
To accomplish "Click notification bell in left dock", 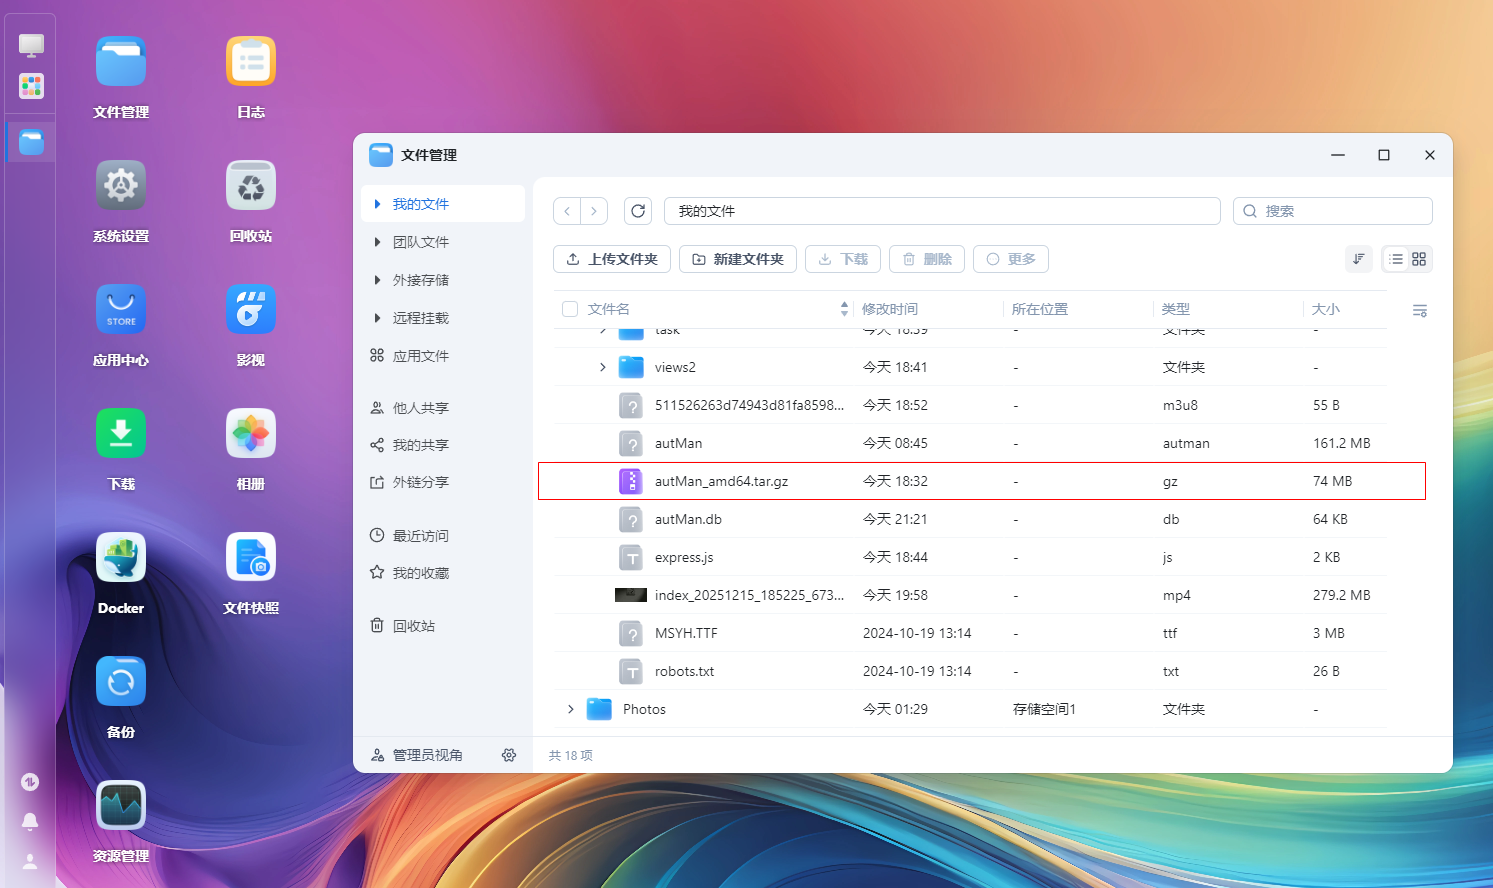I will (30, 821).
